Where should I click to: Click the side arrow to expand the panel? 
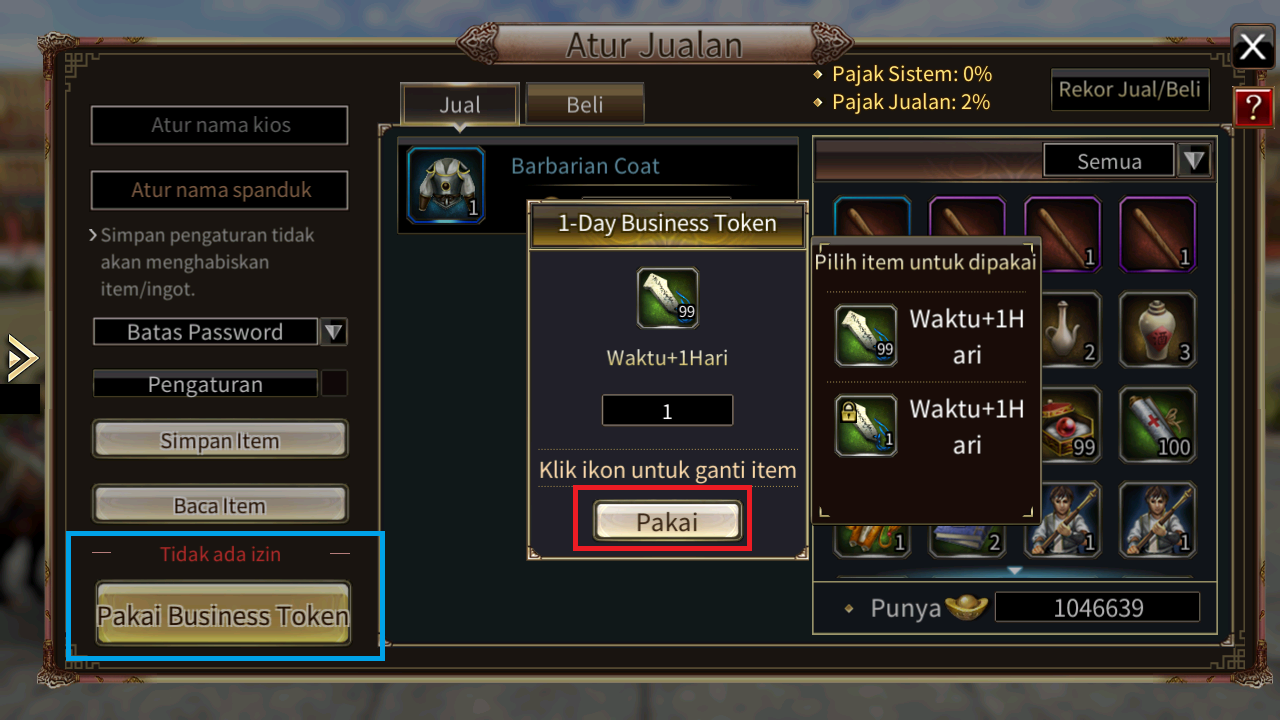[20, 358]
